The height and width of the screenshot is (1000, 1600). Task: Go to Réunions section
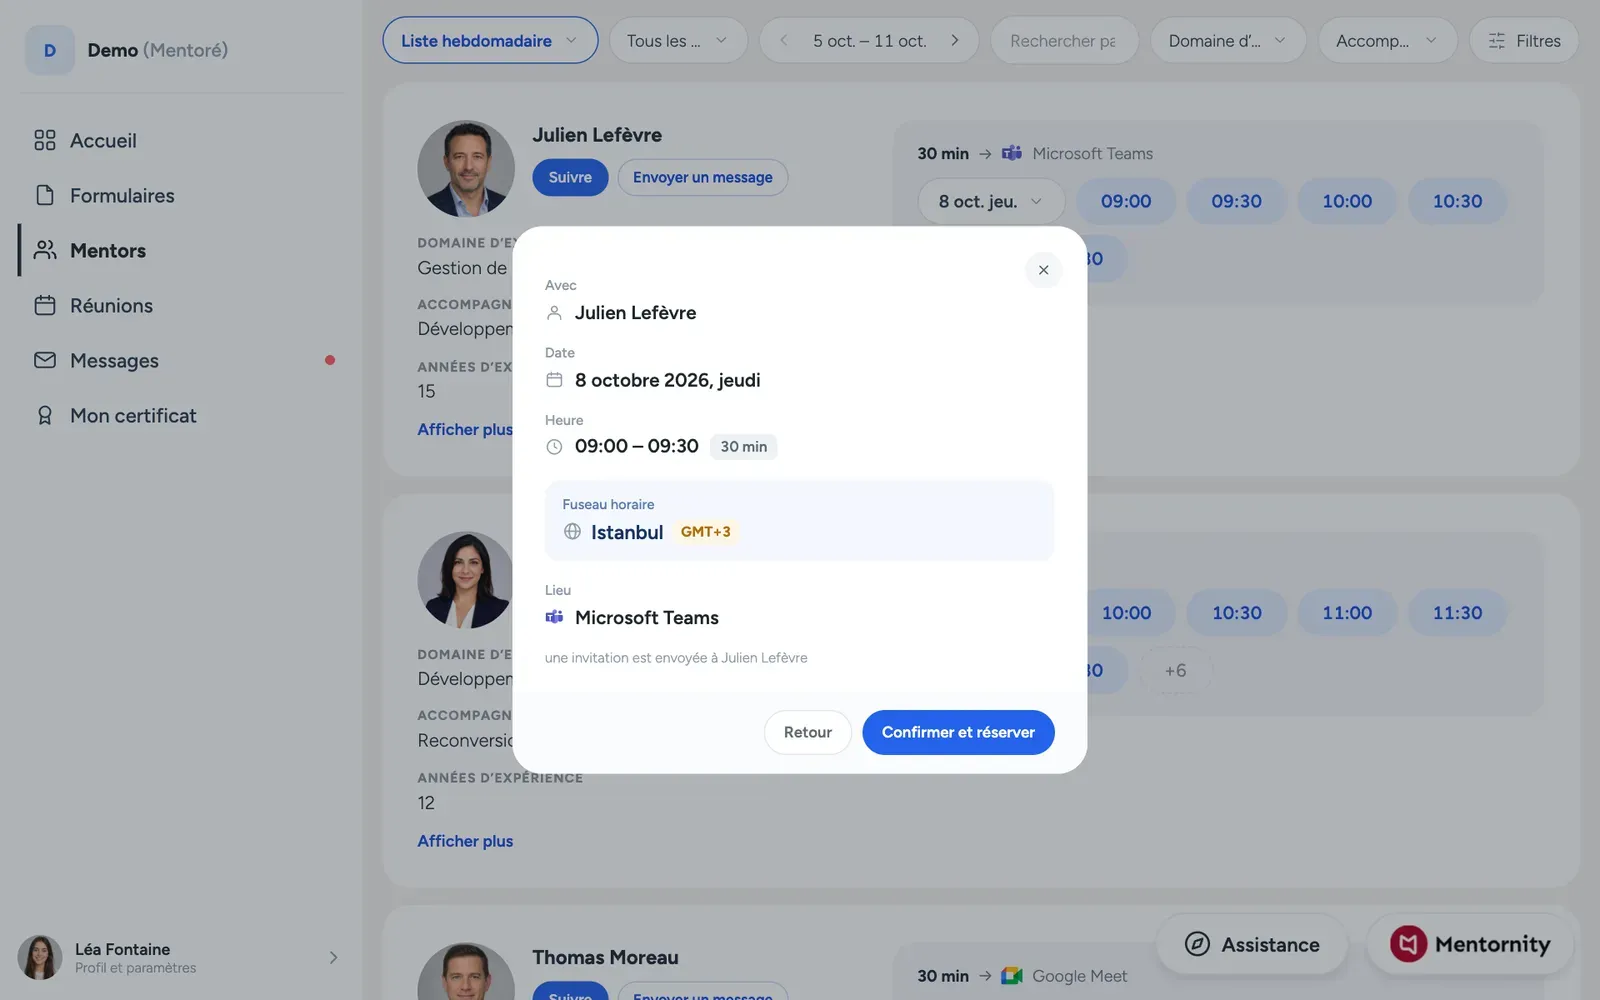point(93,306)
